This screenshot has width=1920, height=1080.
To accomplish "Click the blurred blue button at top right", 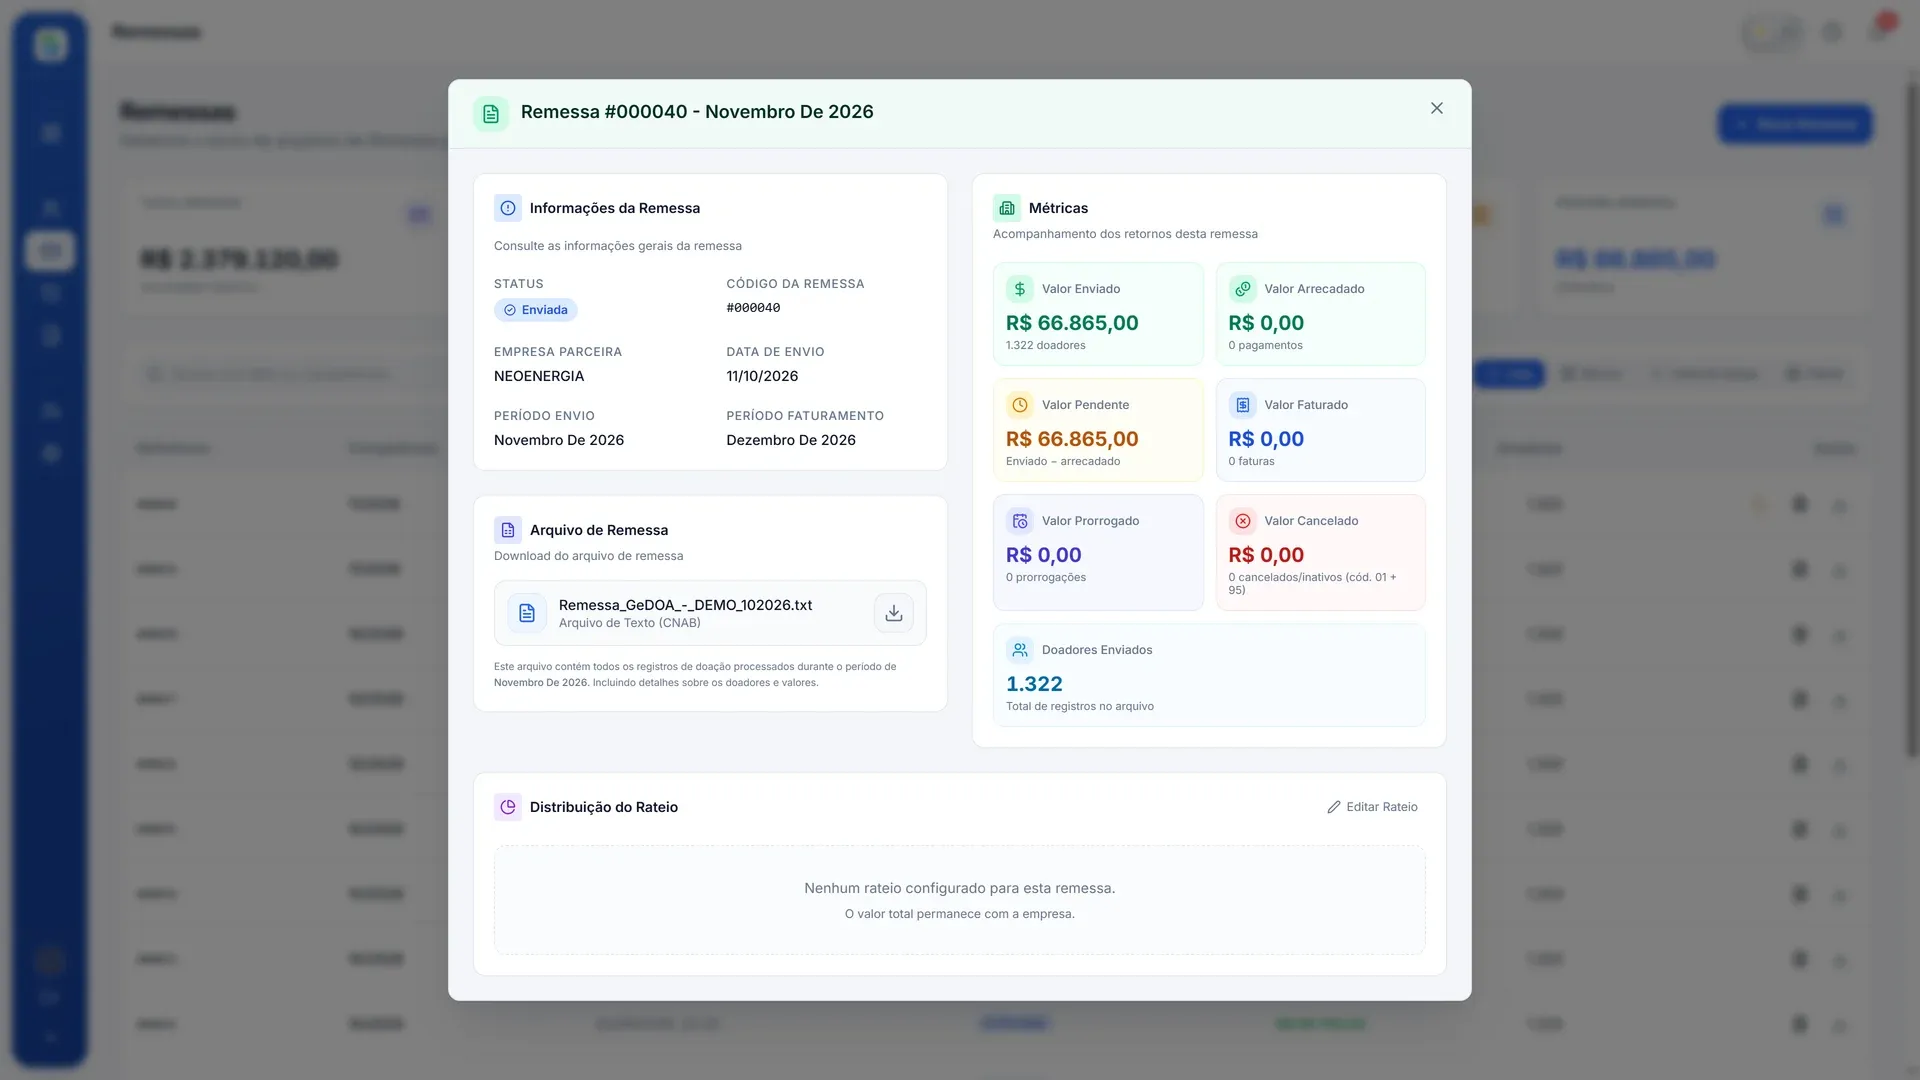I will tap(1794, 124).
